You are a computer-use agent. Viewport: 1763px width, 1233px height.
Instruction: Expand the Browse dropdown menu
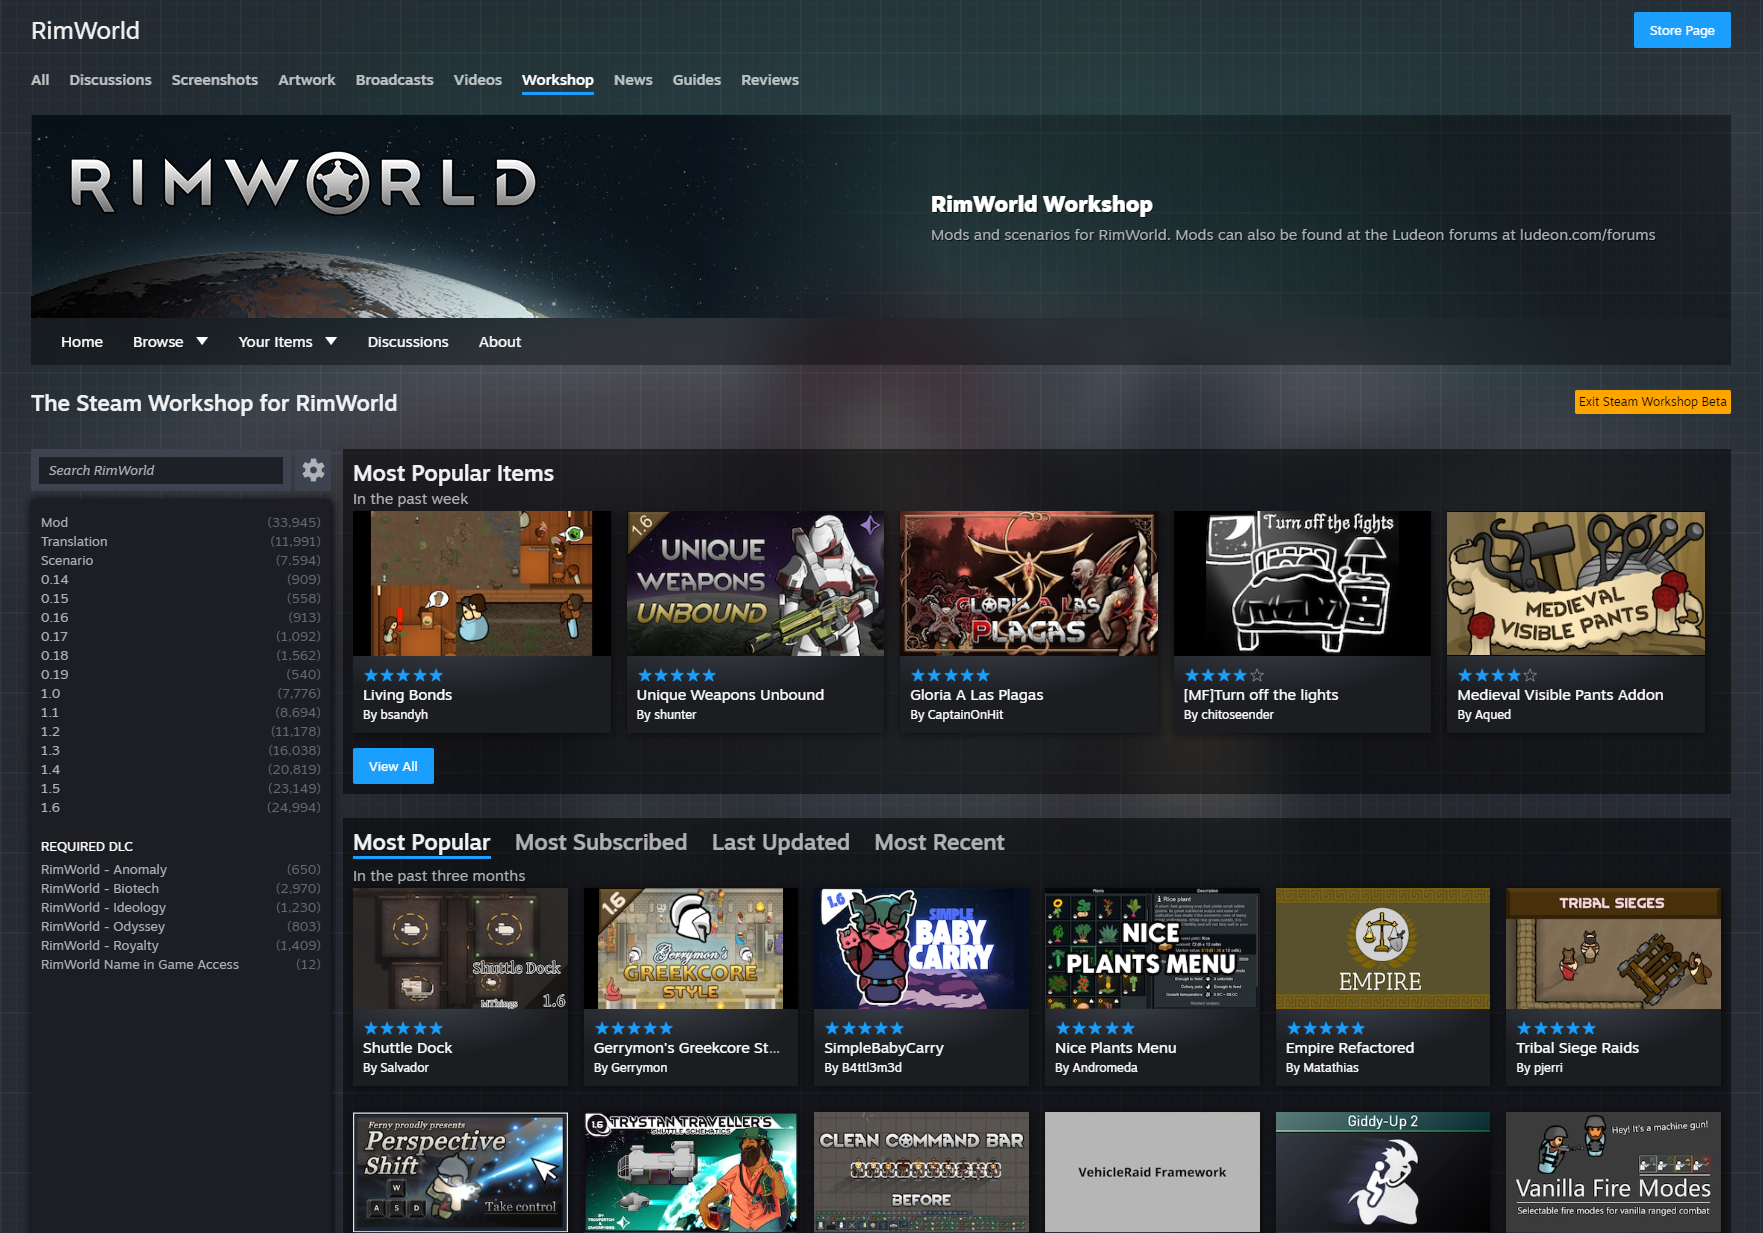pyautogui.click(x=170, y=342)
